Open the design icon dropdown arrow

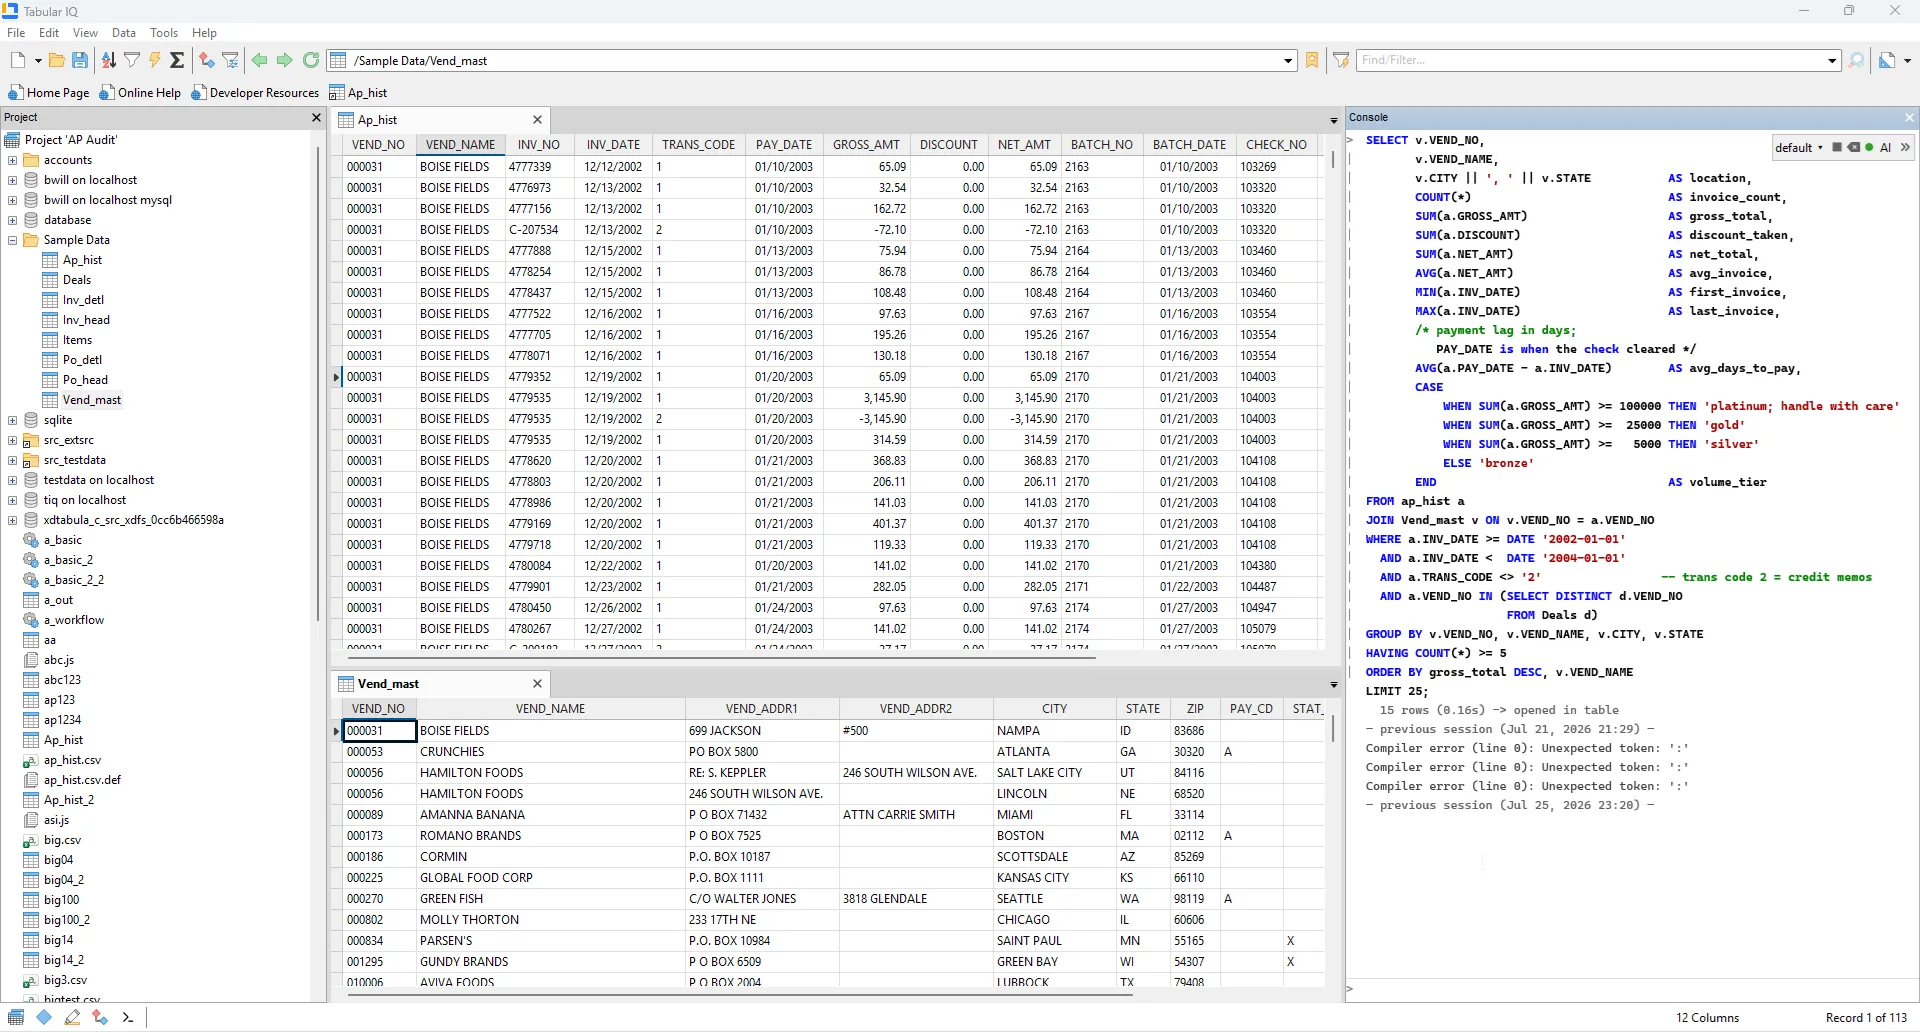point(1907,61)
